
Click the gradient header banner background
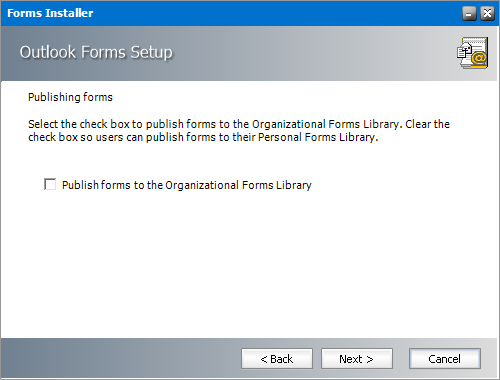pos(300,53)
